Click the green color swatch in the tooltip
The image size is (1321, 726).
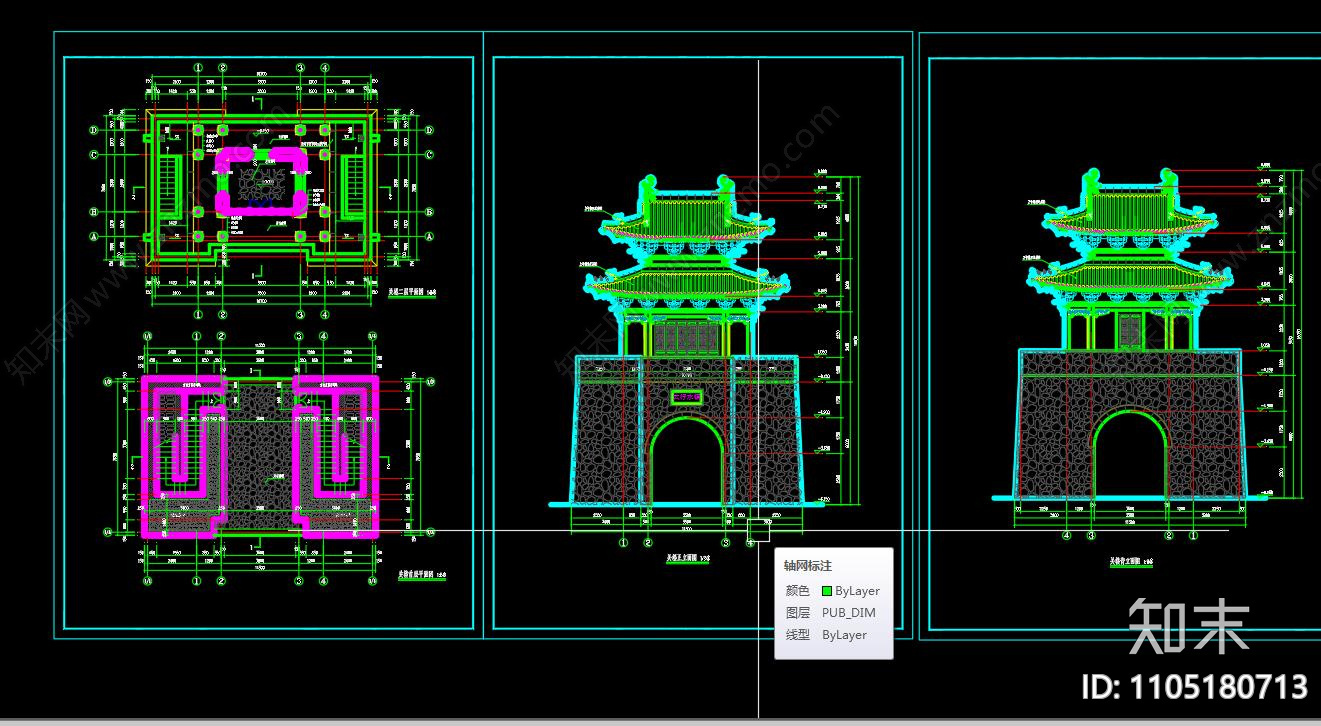pyautogui.click(x=827, y=591)
